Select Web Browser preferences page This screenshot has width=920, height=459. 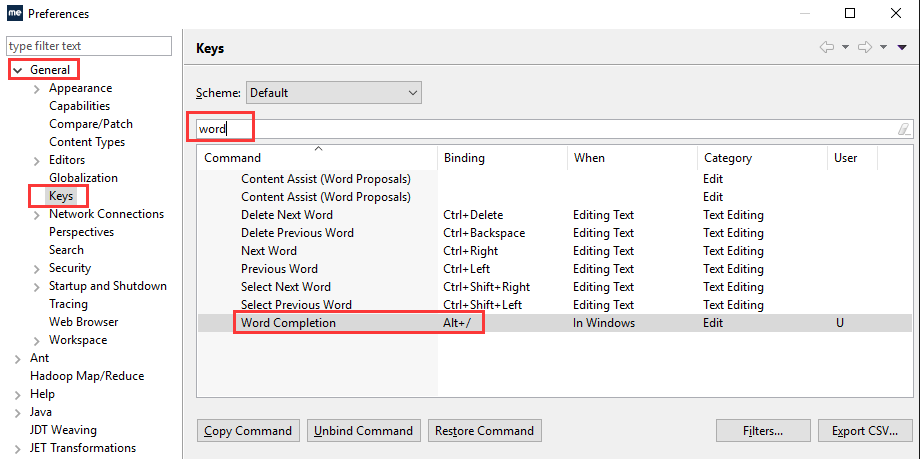click(83, 322)
